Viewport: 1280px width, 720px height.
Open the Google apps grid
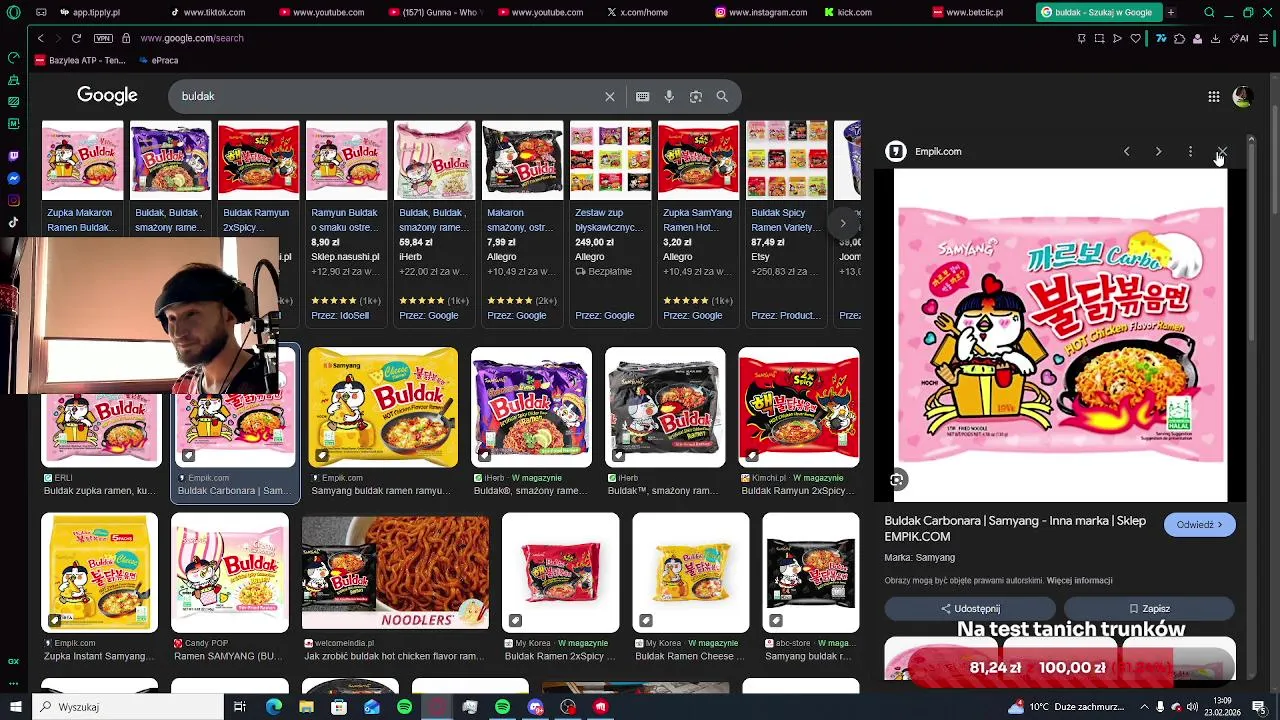(1213, 97)
